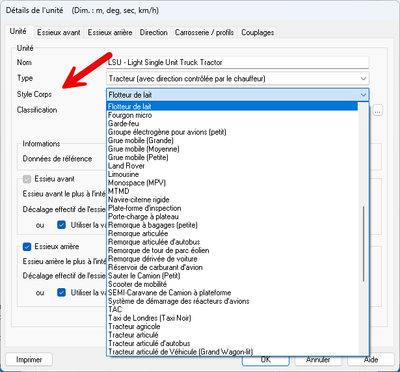Select 'Grue mobile (Petite)'
The image size is (400, 372).
click(232, 157)
